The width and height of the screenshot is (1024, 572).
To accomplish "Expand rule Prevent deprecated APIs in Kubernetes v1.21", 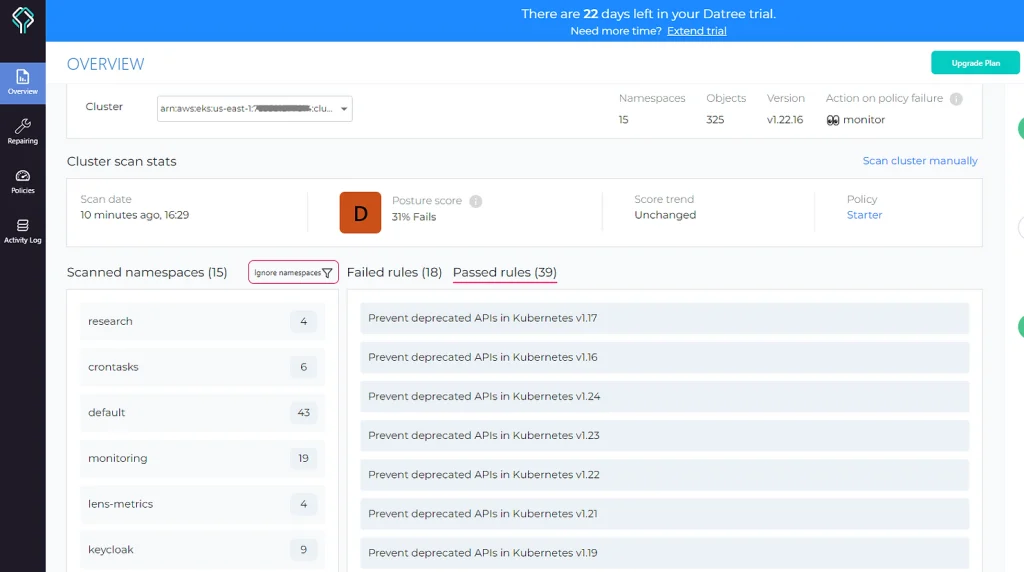I will [664, 514].
